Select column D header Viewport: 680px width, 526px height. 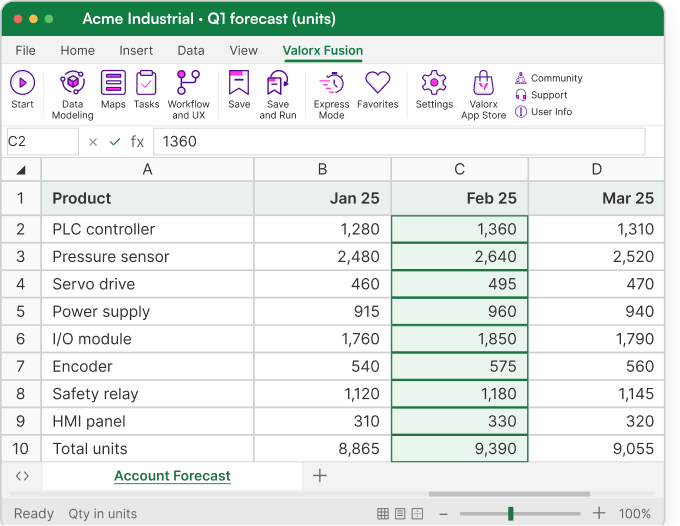597,170
